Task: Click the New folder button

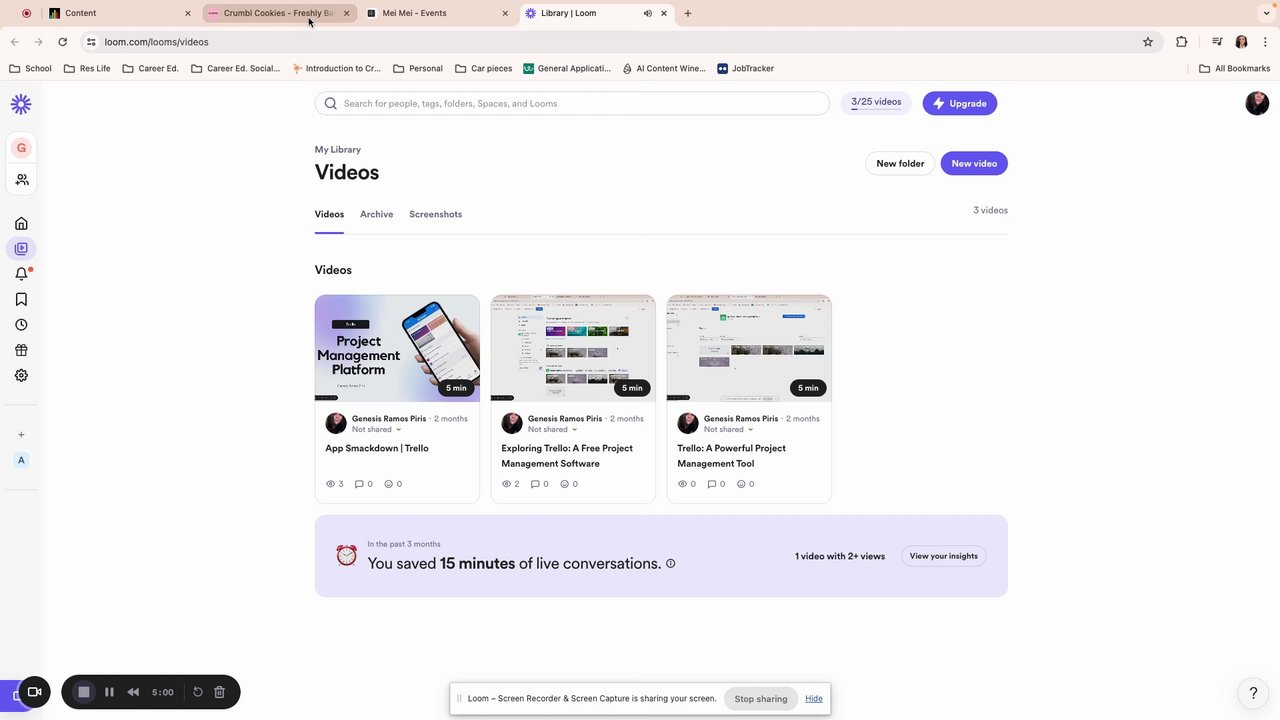Action: point(900,163)
